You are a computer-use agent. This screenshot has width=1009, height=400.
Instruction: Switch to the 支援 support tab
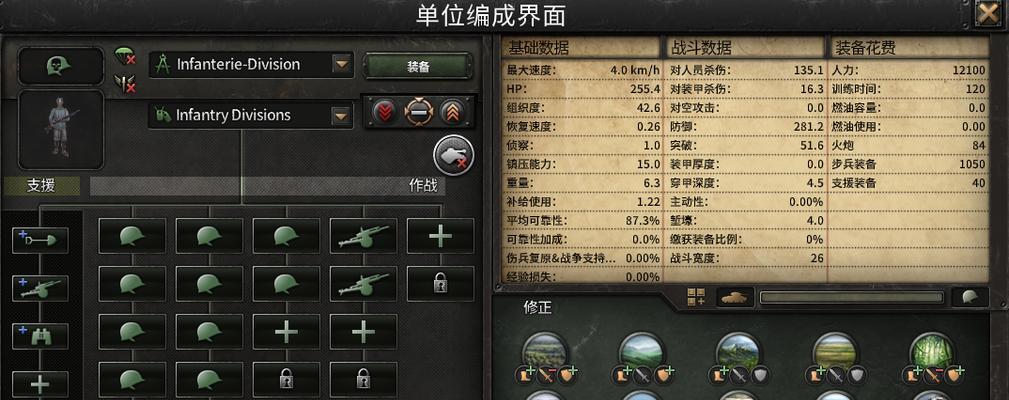[x=41, y=186]
